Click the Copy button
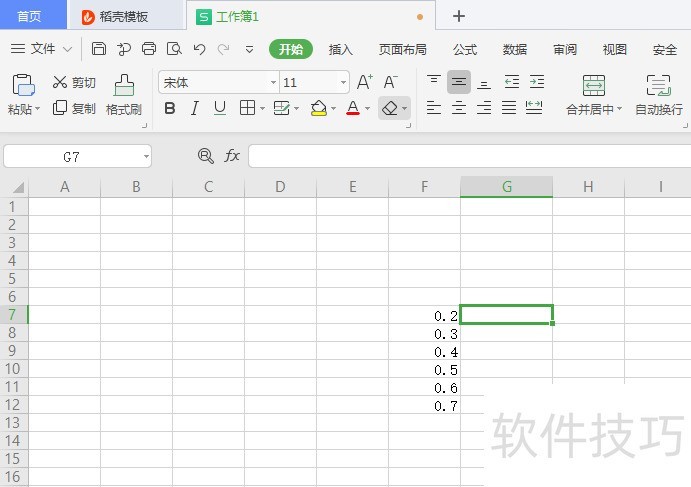This screenshot has width=691, height=487. [74, 108]
